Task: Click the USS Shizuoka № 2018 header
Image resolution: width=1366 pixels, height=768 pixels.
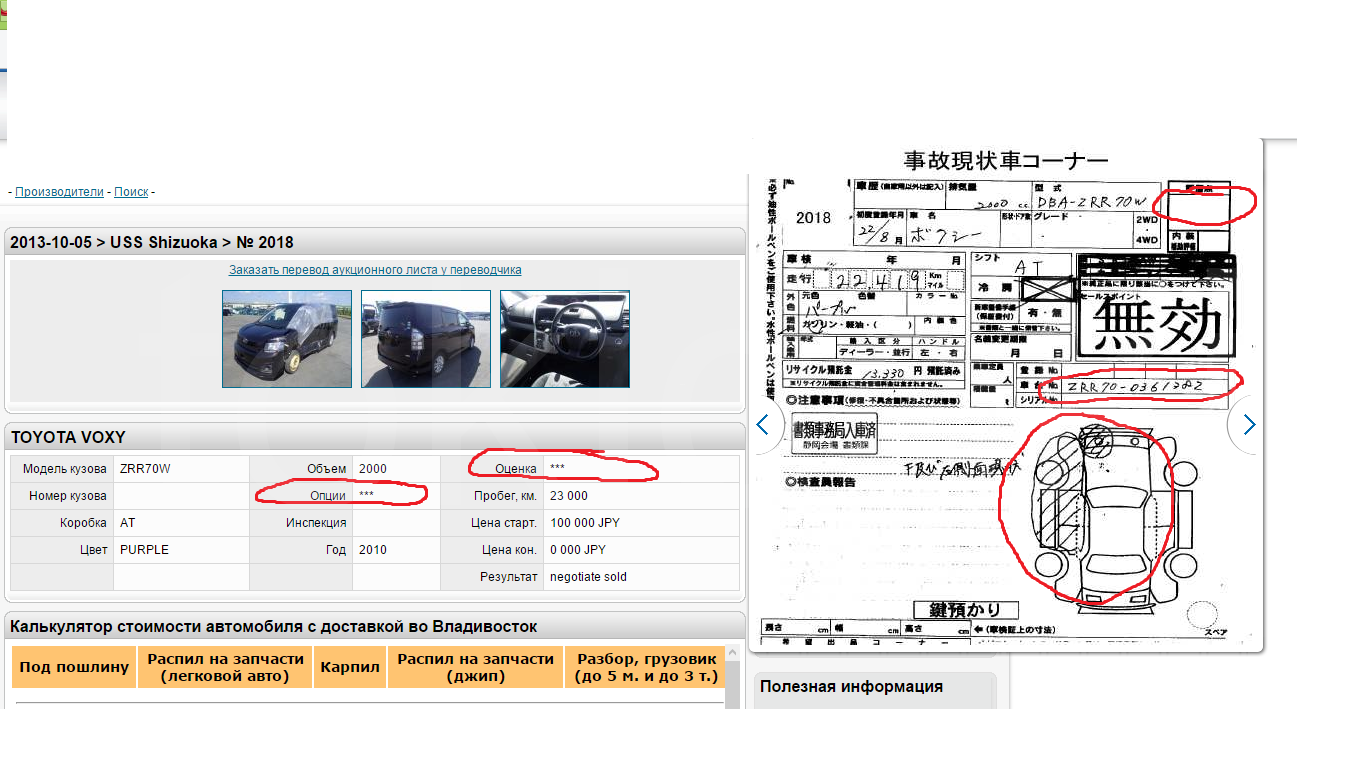Action: coord(152,242)
